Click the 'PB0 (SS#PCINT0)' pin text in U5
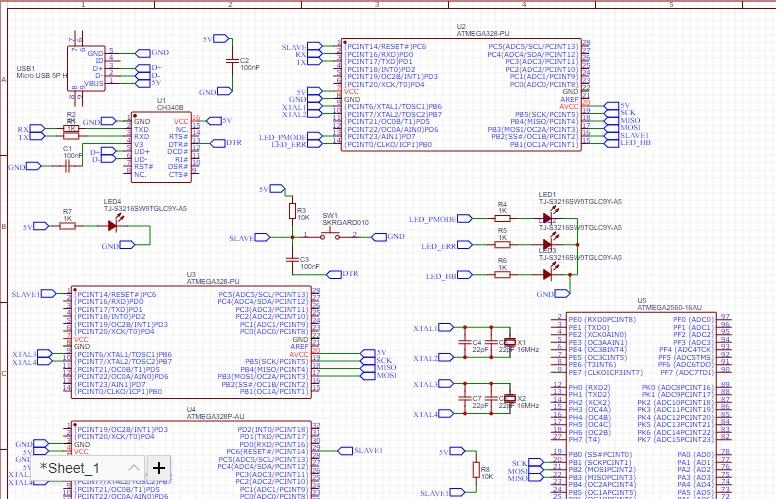This screenshot has width=776, height=499. click(600, 454)
